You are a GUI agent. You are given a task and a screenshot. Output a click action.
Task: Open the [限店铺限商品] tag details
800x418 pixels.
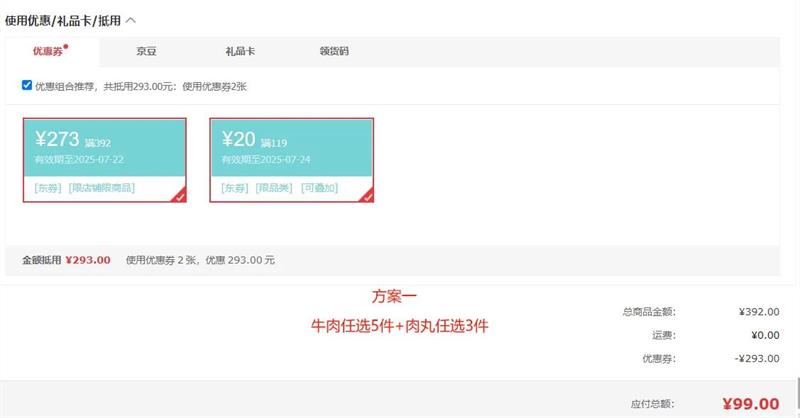pyautogui.click(x=101, y=188)
